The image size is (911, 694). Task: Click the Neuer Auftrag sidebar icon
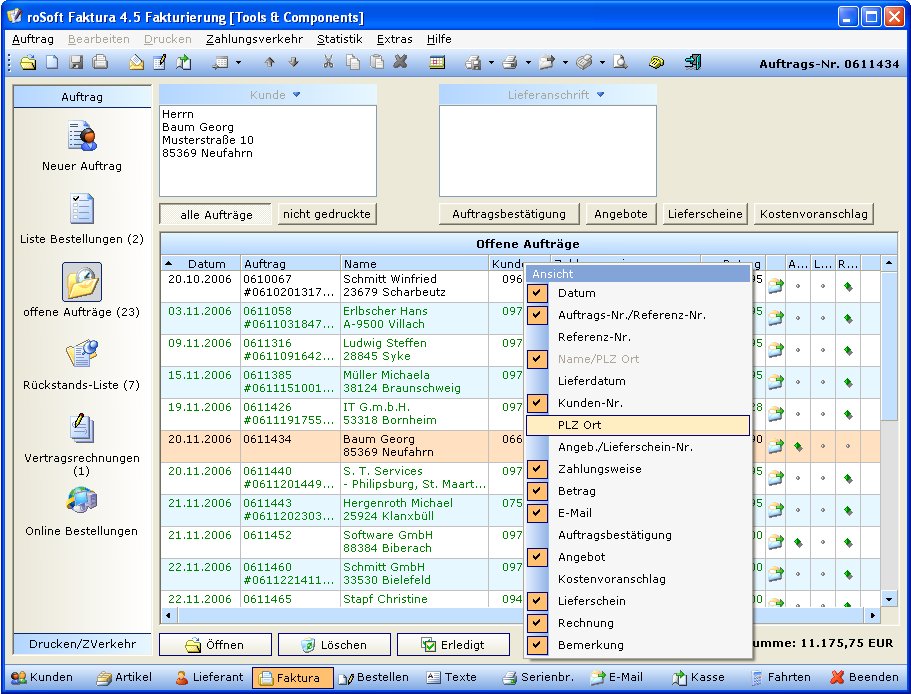click(x=81, y=135)
